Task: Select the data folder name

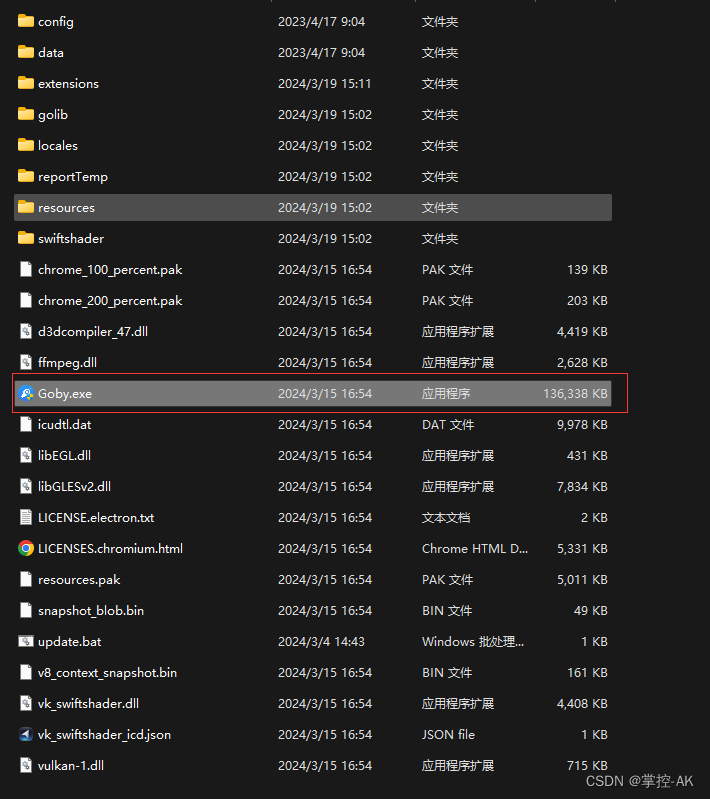Action: 50,52
